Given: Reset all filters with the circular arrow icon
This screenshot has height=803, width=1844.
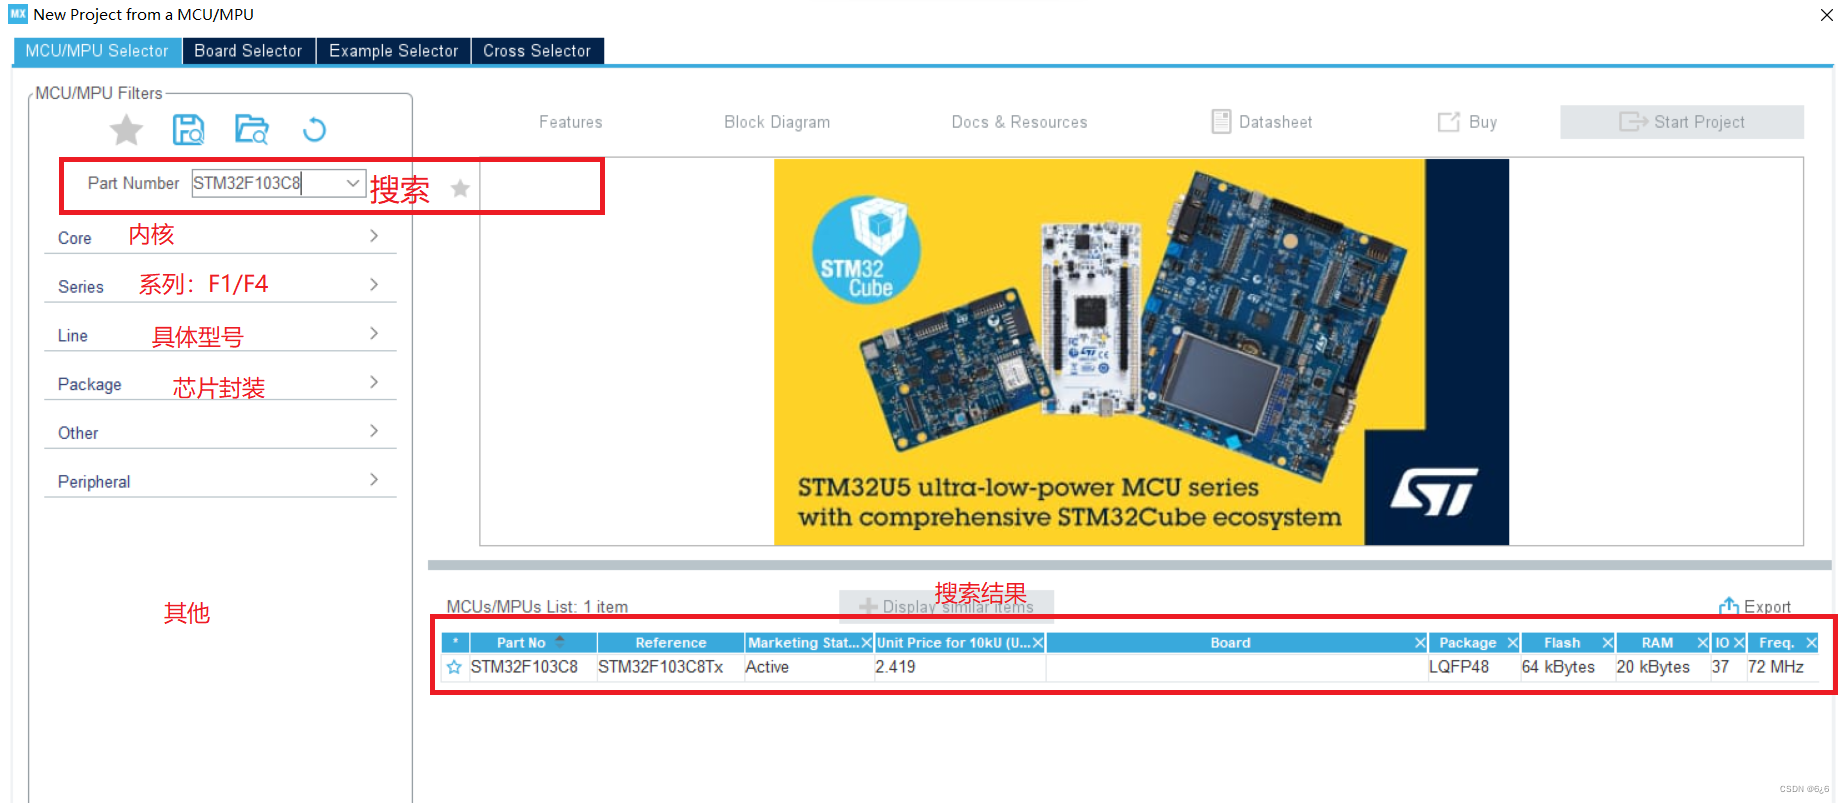Looking at the screenshot, I should 314,130.
